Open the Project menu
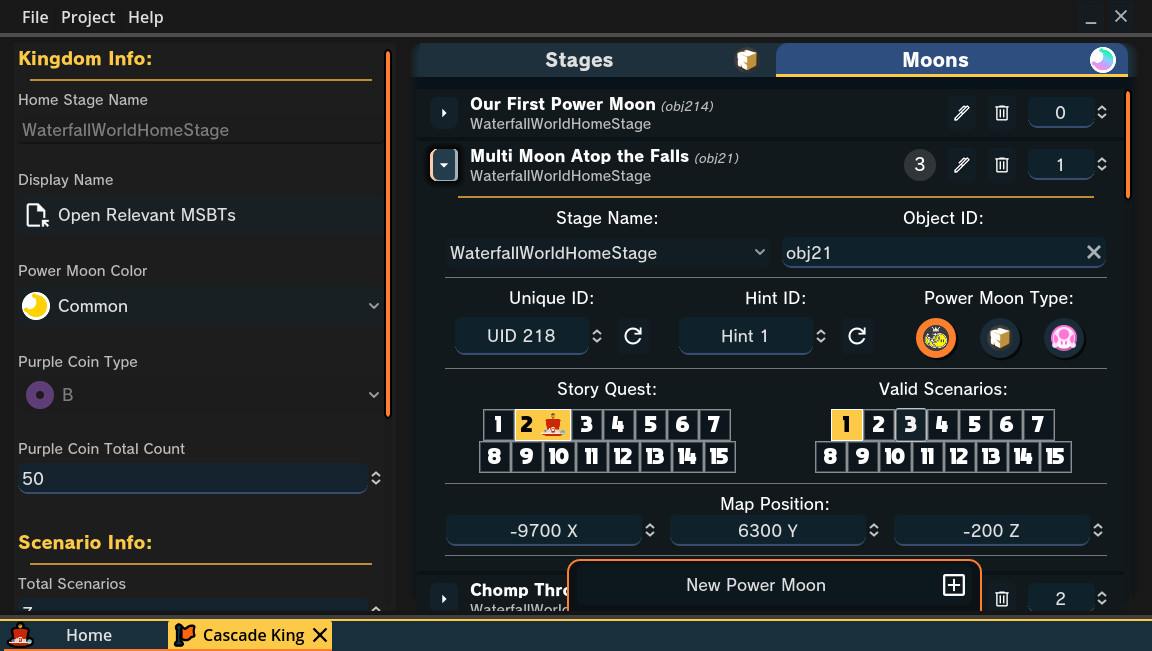This screenshot has width=1152, height=651. 88,17
